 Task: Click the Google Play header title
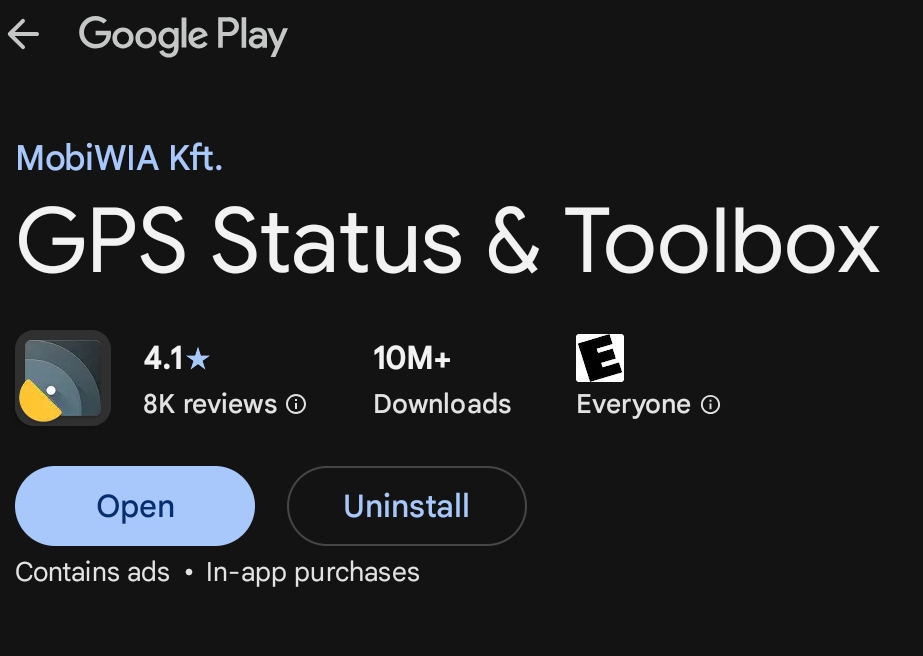point(182,35)
